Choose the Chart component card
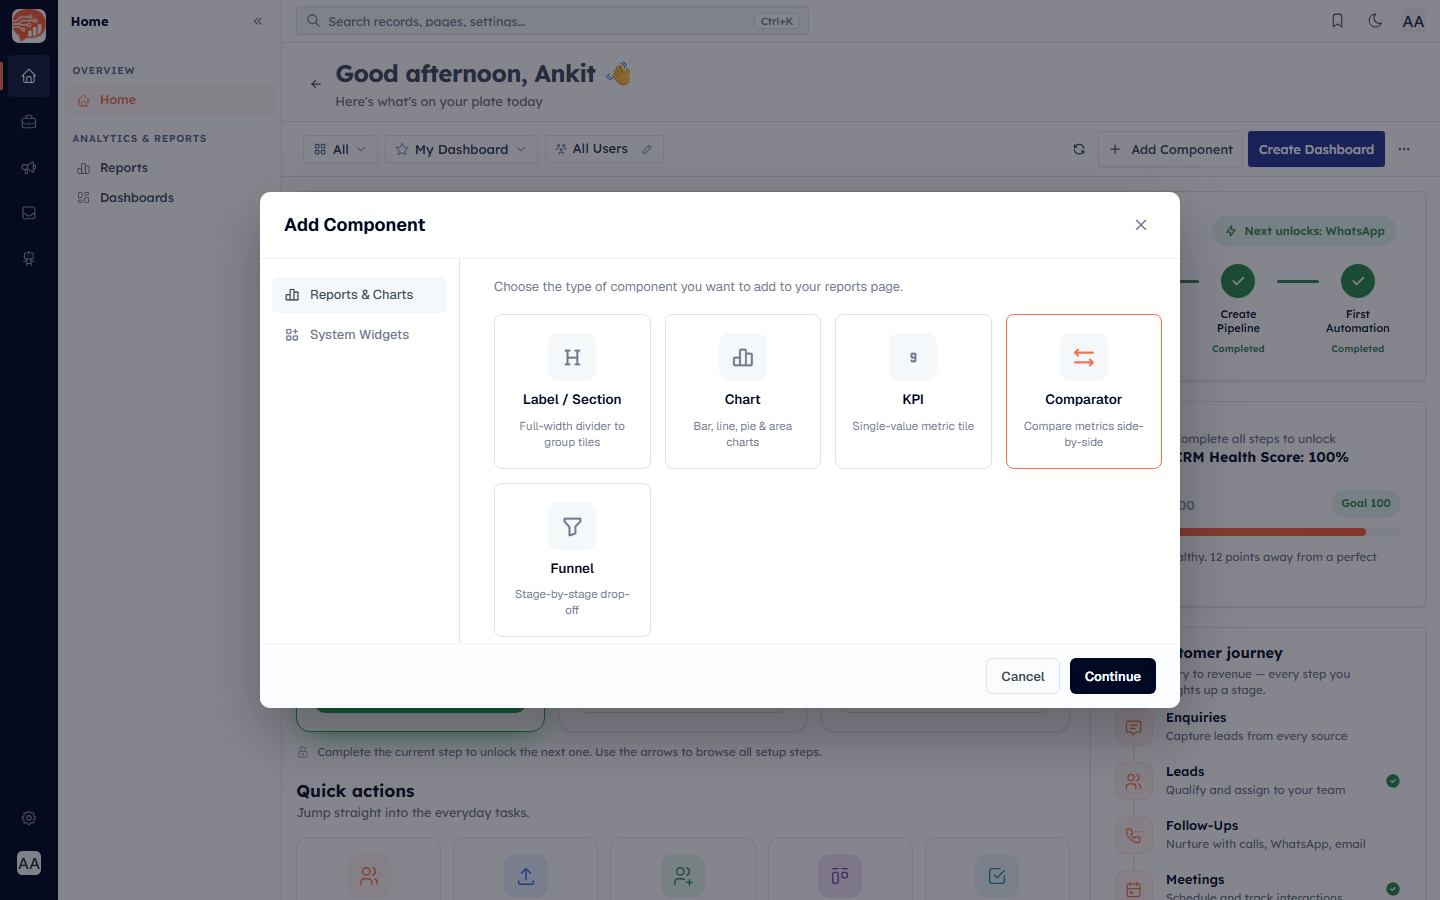This screenshot has height=900, width=1440. tap(743, 391)
